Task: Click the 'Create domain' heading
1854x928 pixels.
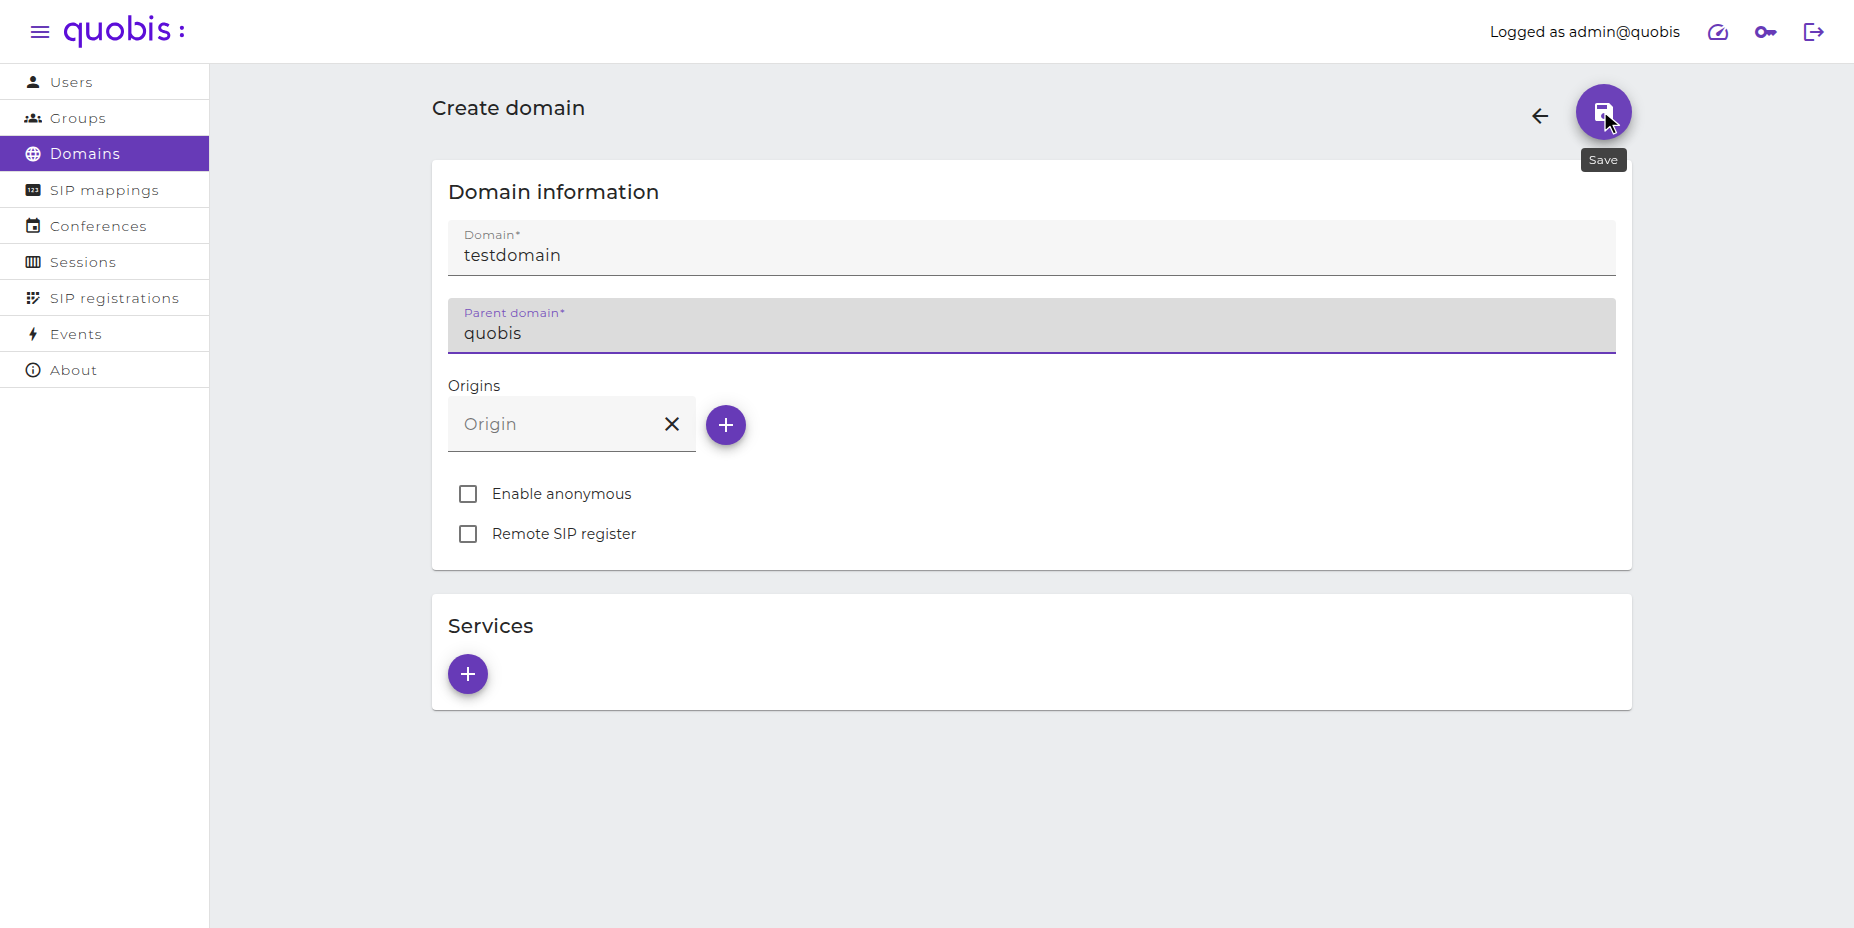Action: pyautogui.click(x=508, y=108)
